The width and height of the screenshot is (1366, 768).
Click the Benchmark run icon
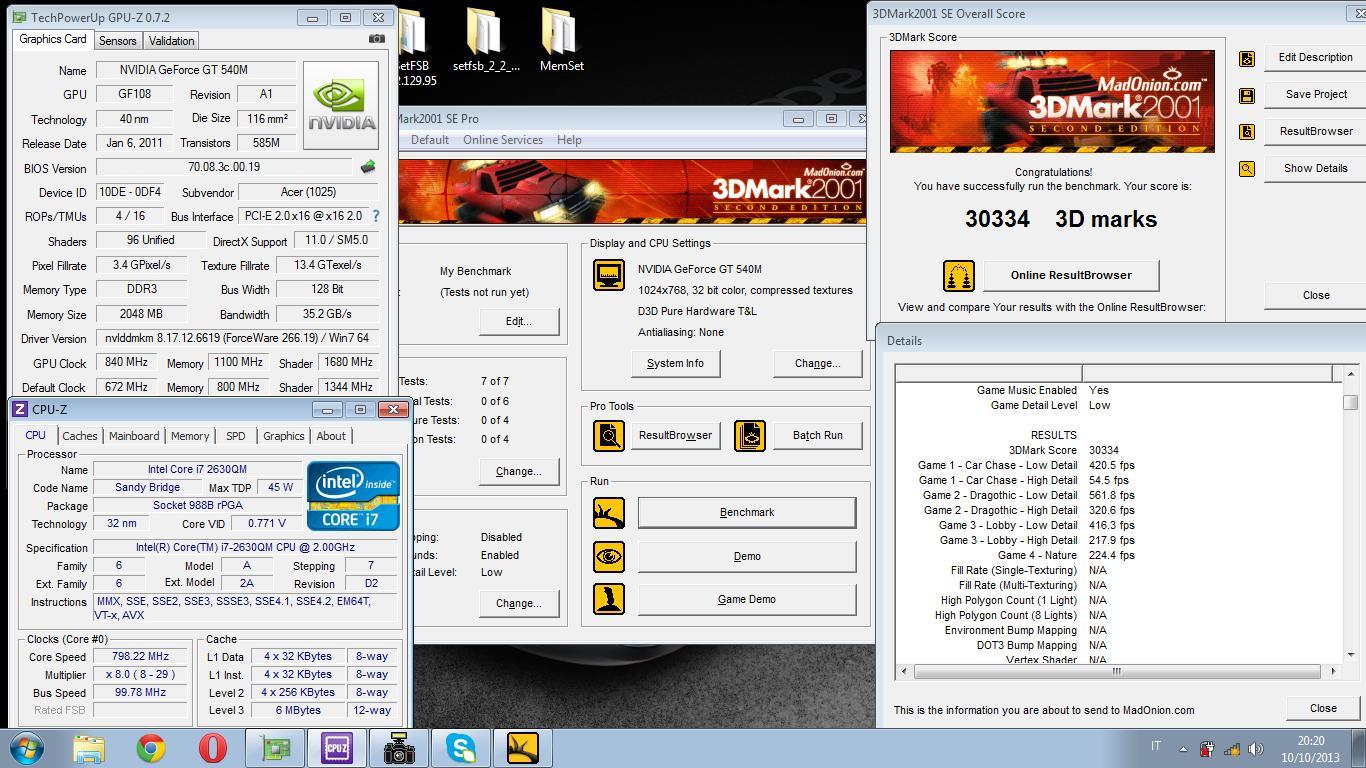coord(609,512)
